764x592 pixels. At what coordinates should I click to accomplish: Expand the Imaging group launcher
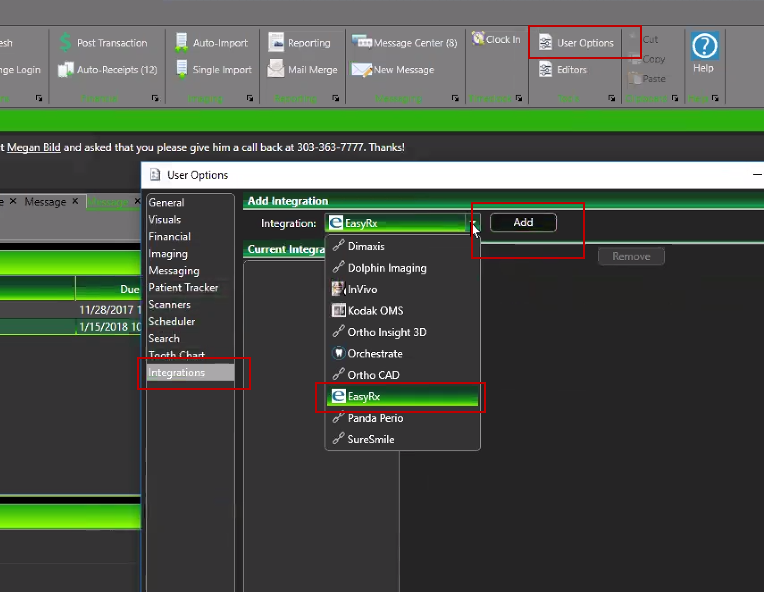point(249,98)
